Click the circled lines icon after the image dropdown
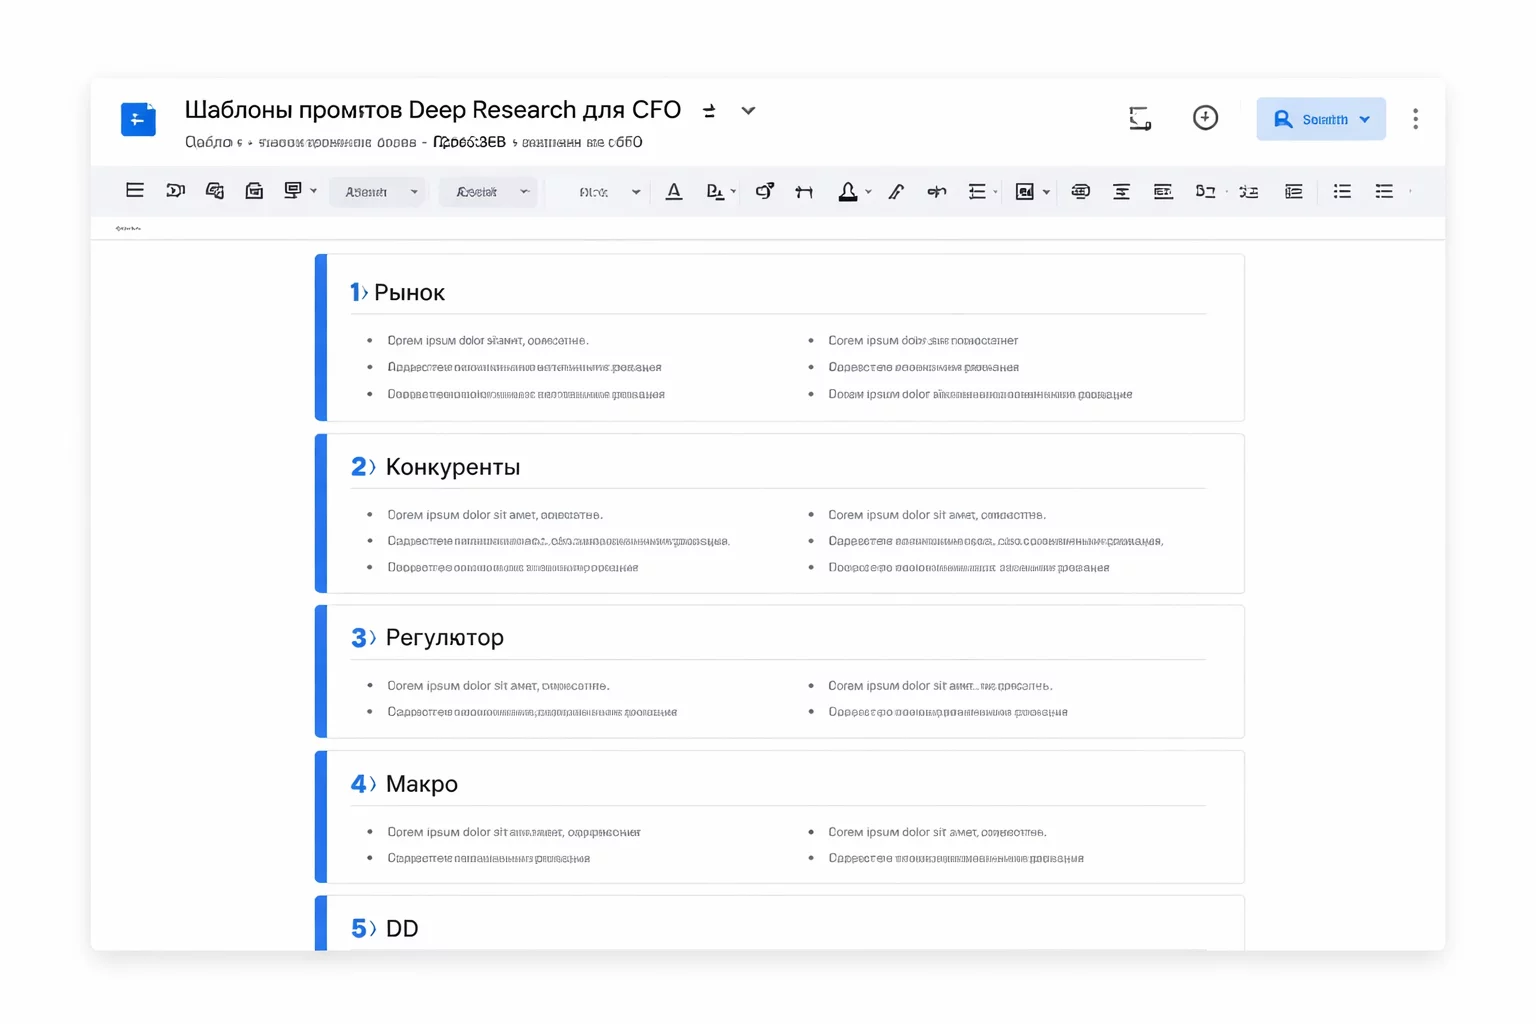Screen dimensions: 1536x1024 [1081, 191]
